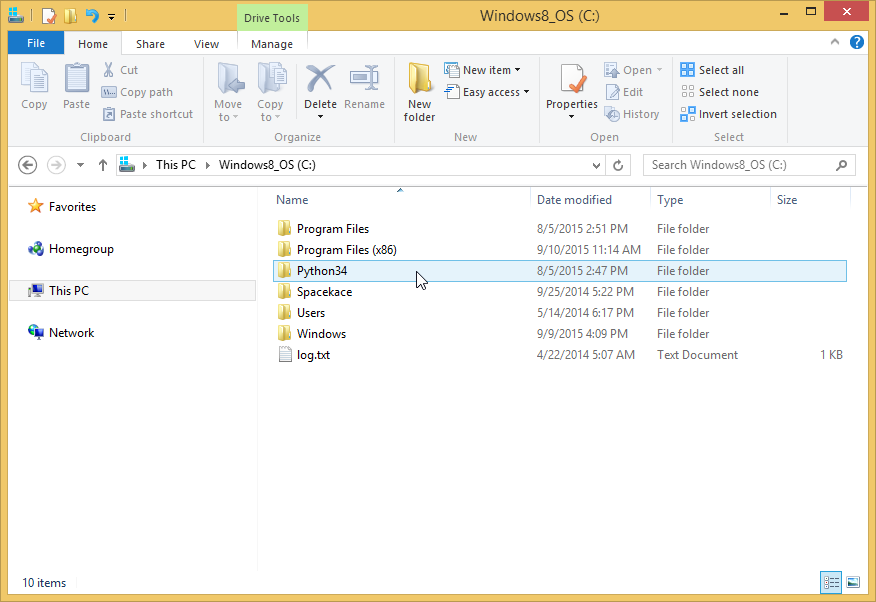Click the Drive Tools contextual tab header
Image resolution: width=876 pixels, height=602 pixels.
click(272, 18)
